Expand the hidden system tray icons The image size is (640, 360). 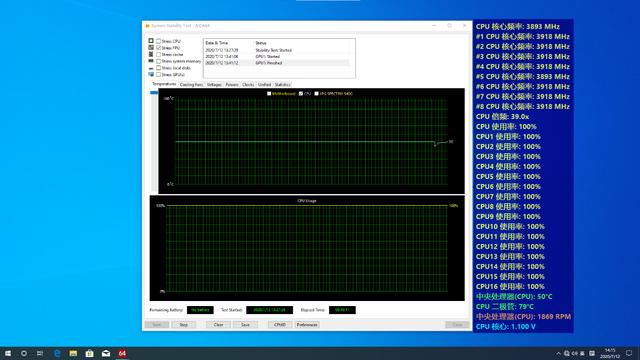(558, 353)
